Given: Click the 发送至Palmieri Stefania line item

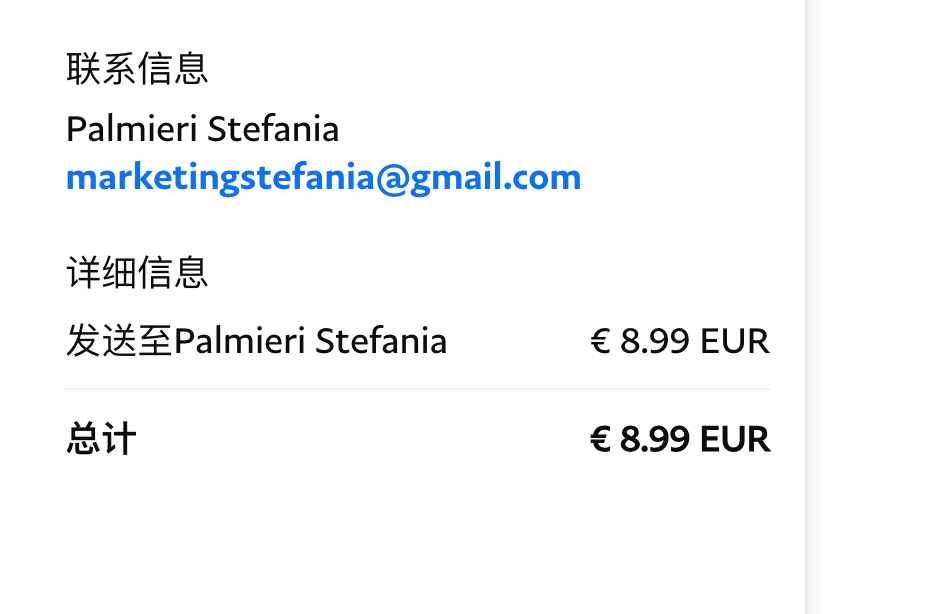Looking at the screenshot, I should click(x=256, y=342).
